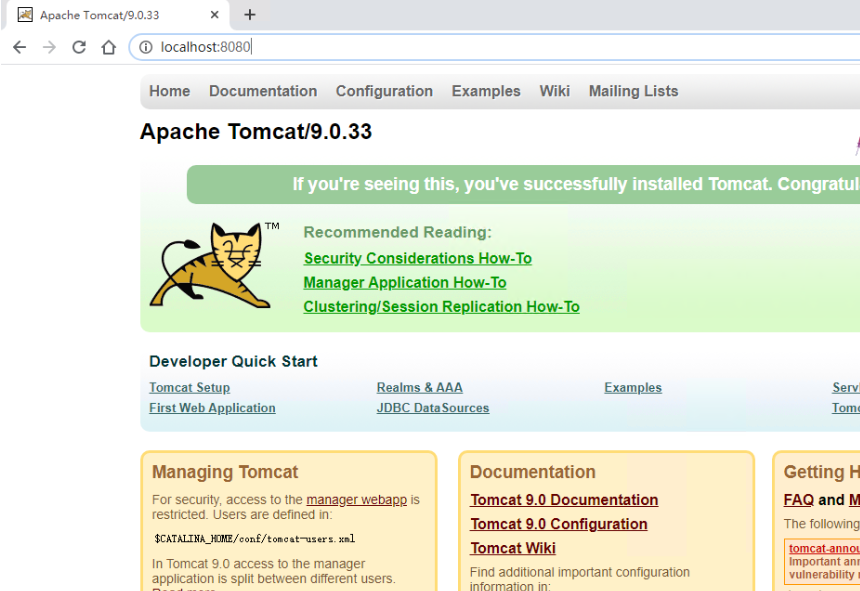Click the Tomcat favicon in the tab
This screenshot has height=591, width=860.
tap(25, 15)
